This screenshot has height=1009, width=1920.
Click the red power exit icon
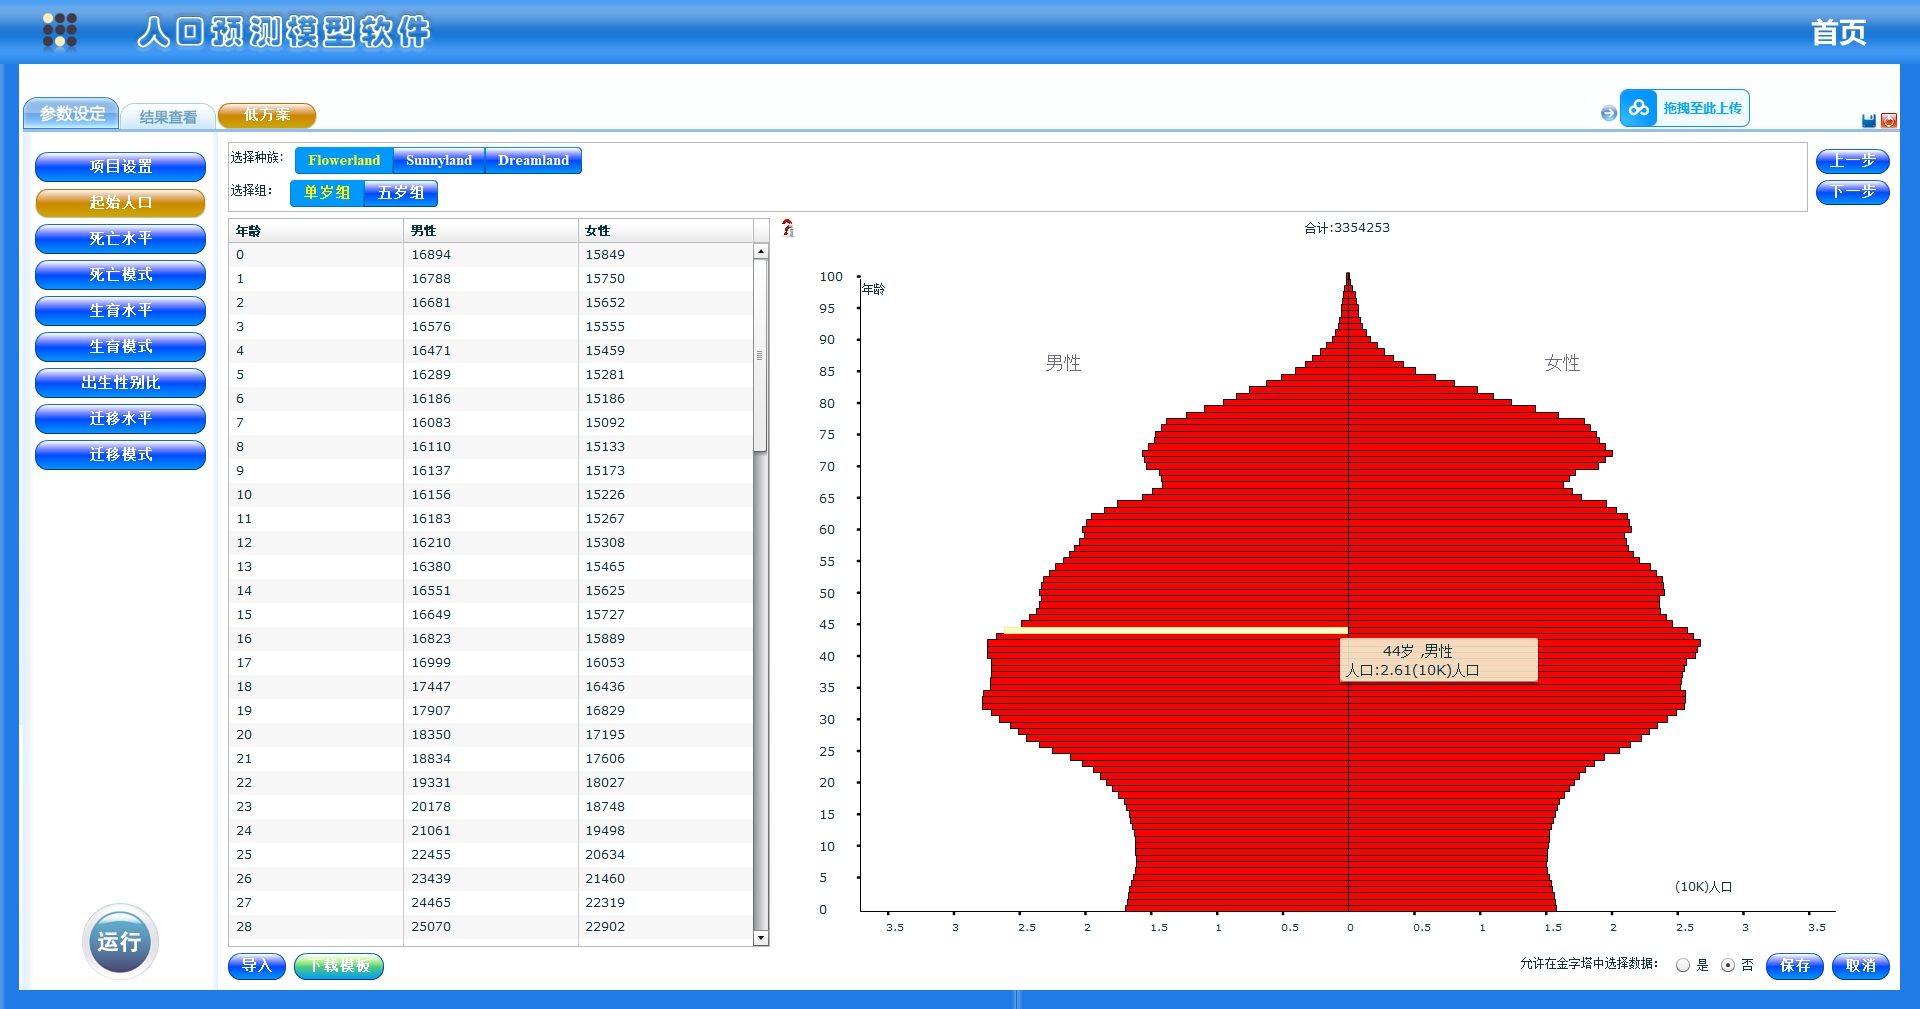pos(1889,121)
